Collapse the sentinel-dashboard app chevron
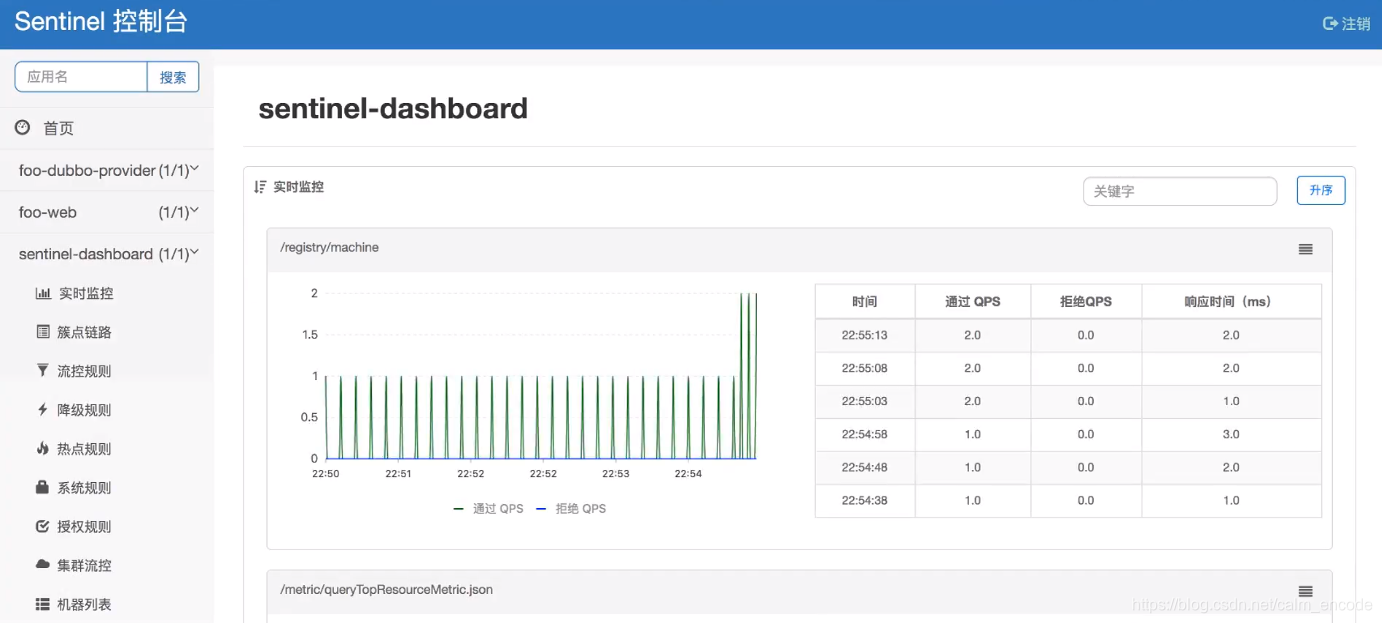1382x623 pixels. pos(195,253)
